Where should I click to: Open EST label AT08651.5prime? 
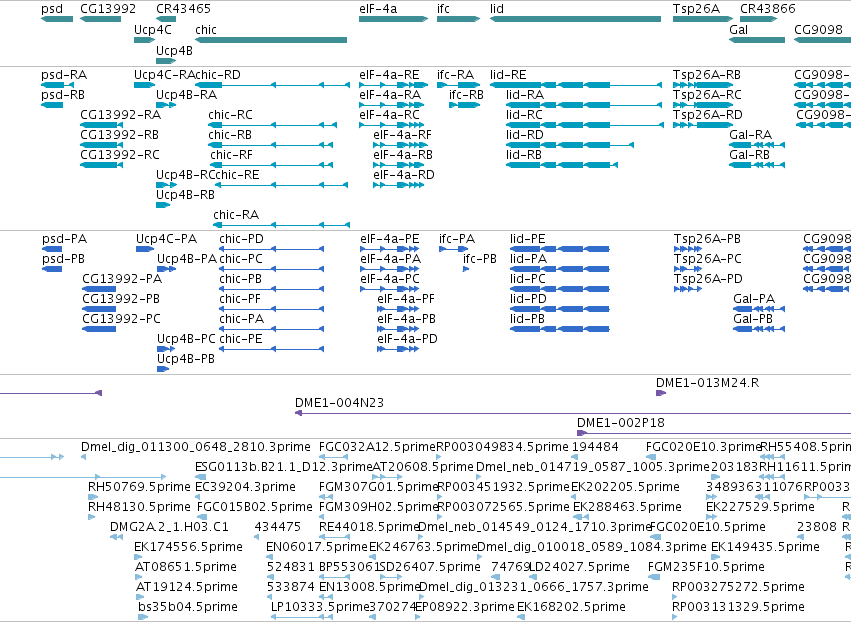pyautogui.click(x=186, y=567)
